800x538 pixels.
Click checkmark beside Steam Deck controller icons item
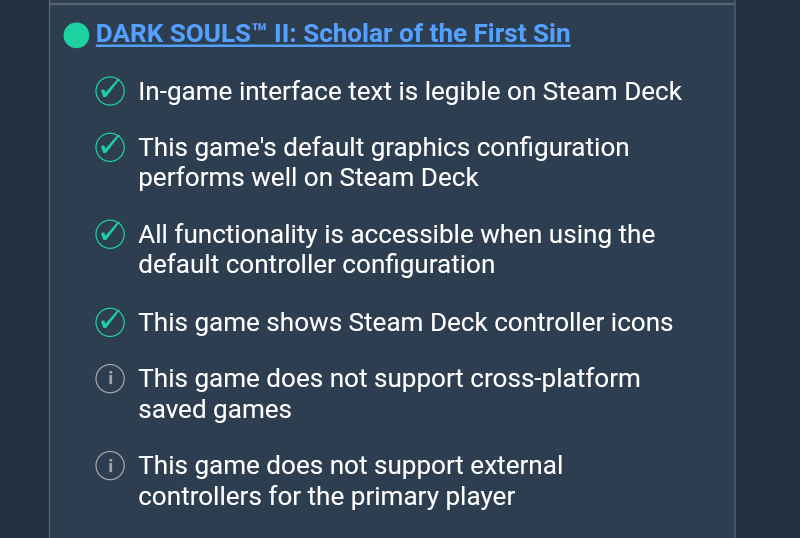pos(109,323)
